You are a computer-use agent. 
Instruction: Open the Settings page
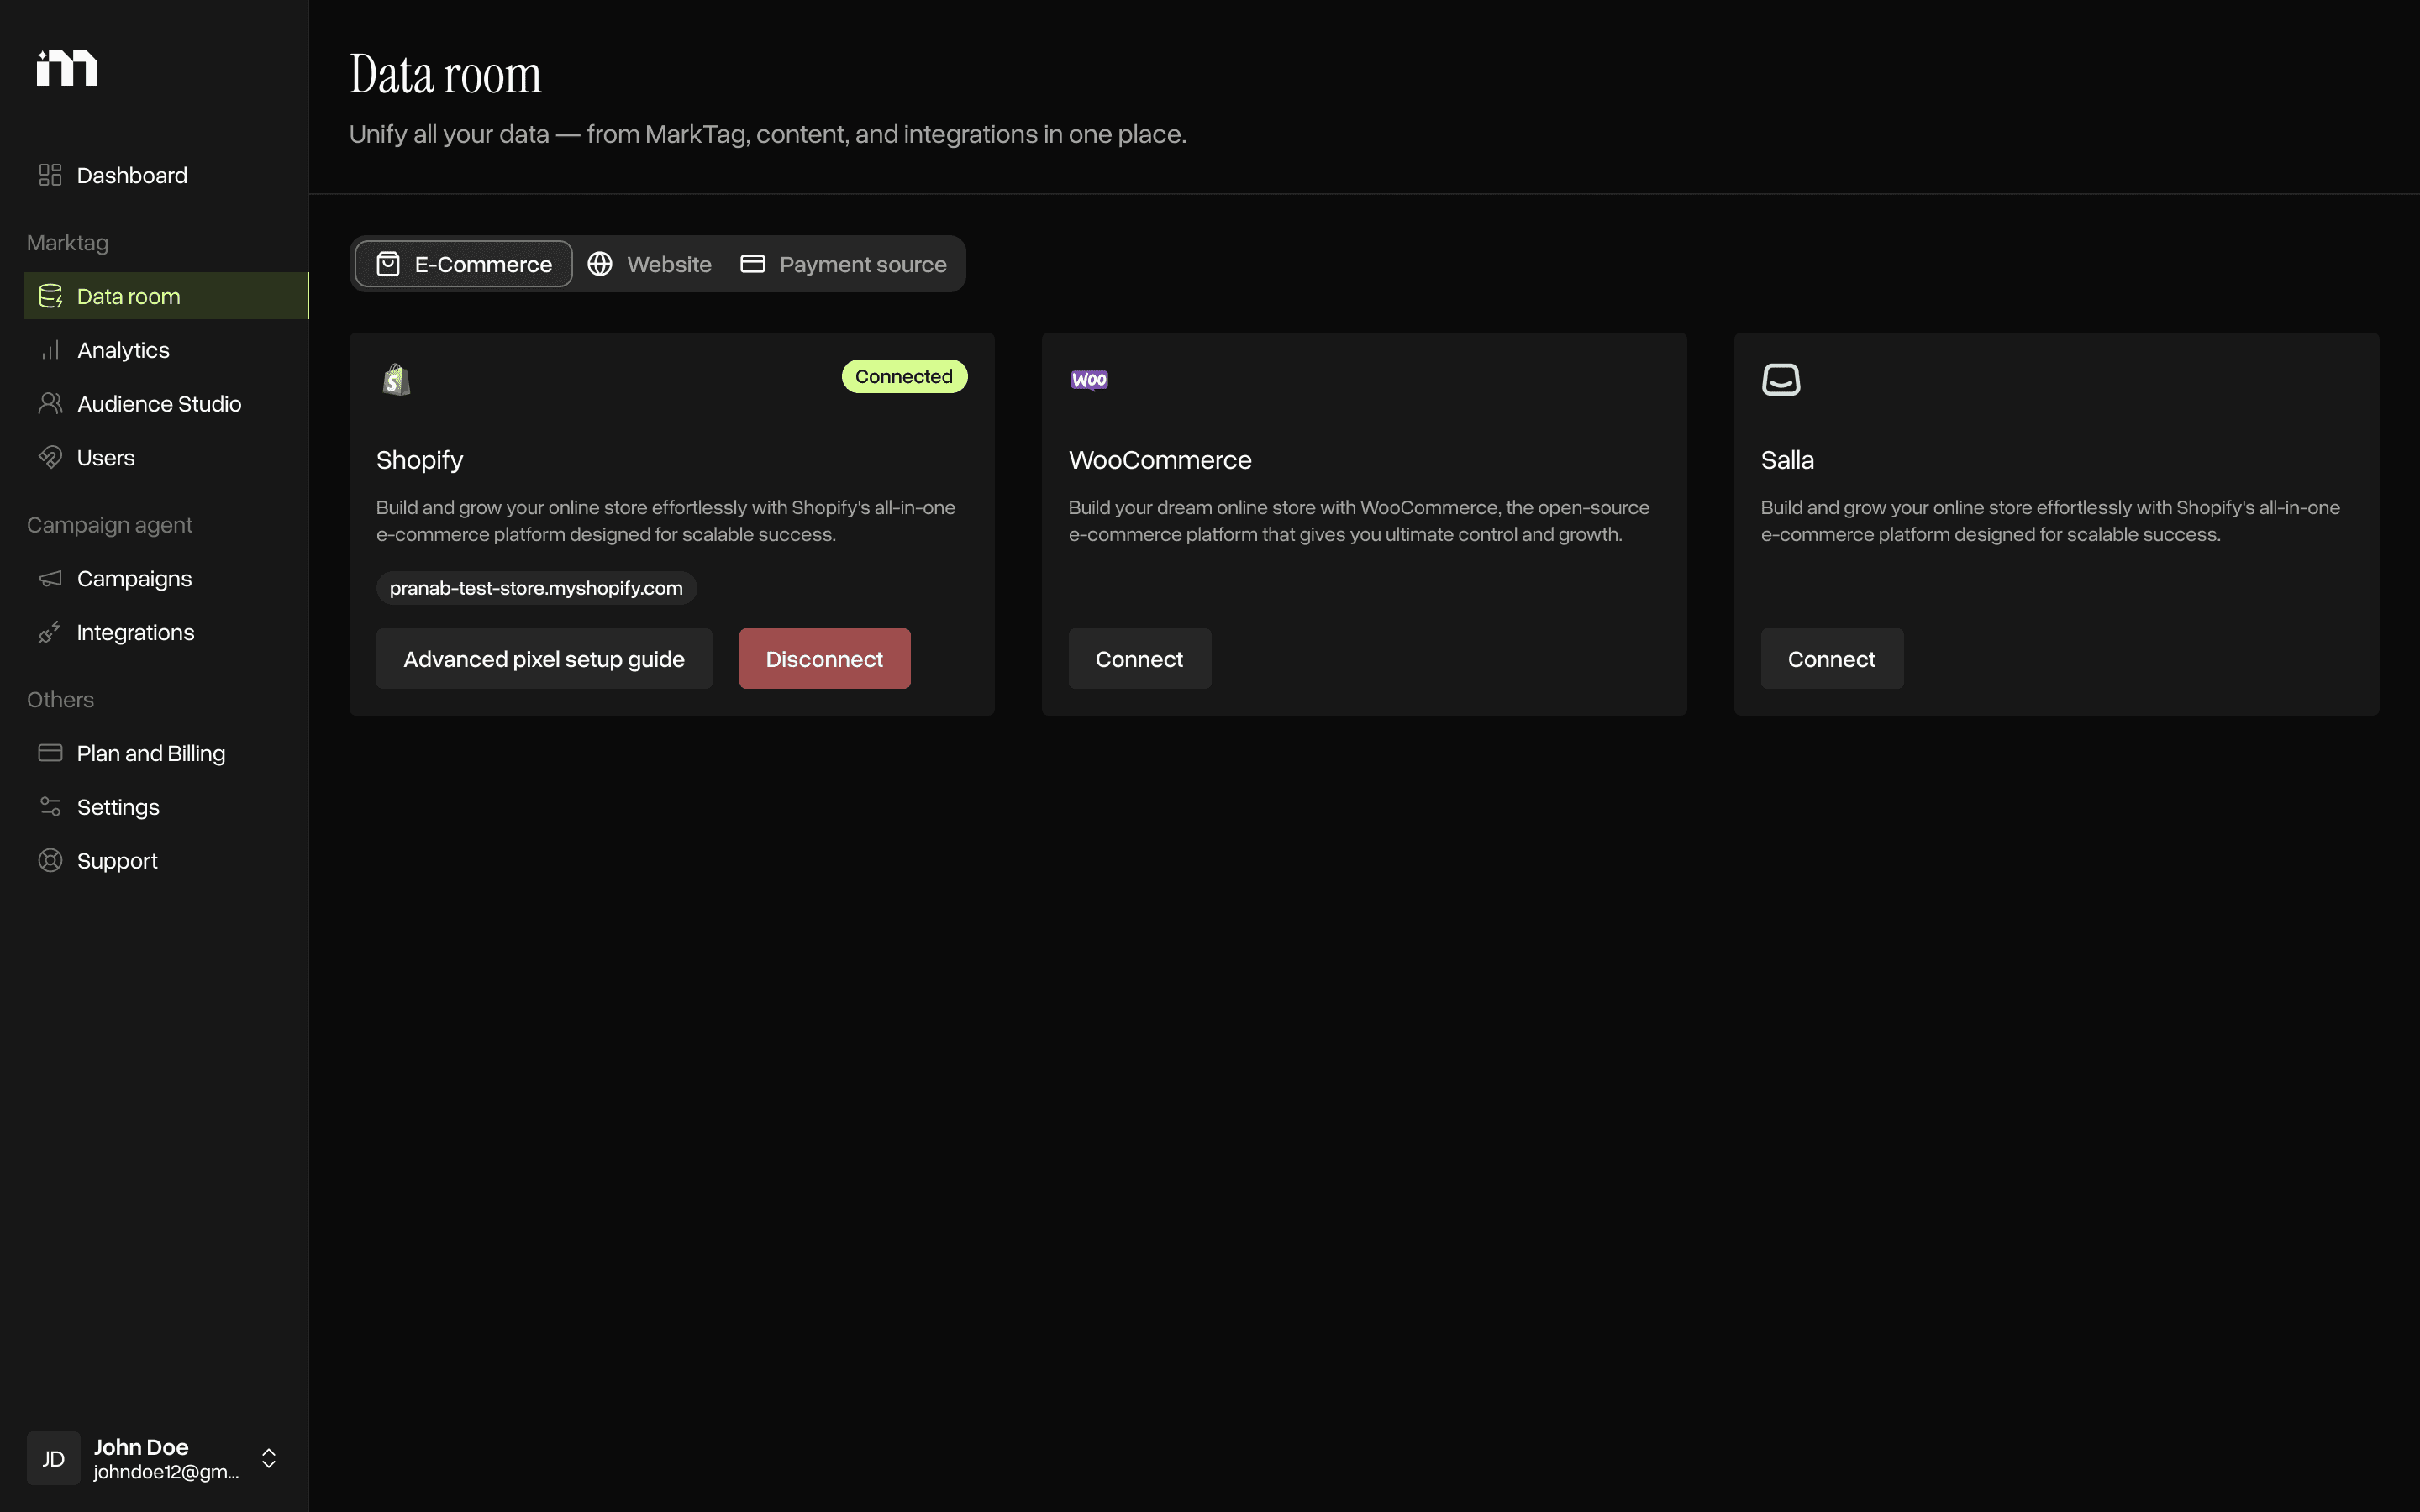tap(166, 807)
